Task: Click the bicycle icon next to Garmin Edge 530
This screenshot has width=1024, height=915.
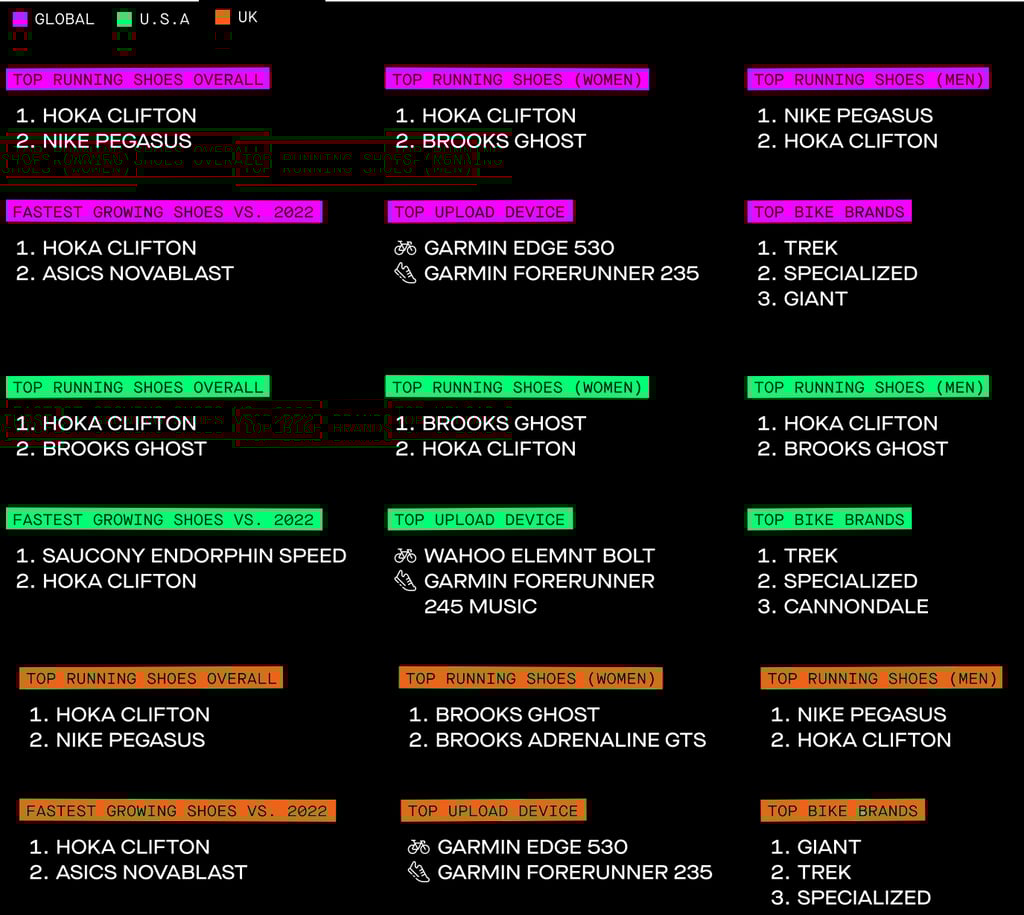Action: click(407, 247)
